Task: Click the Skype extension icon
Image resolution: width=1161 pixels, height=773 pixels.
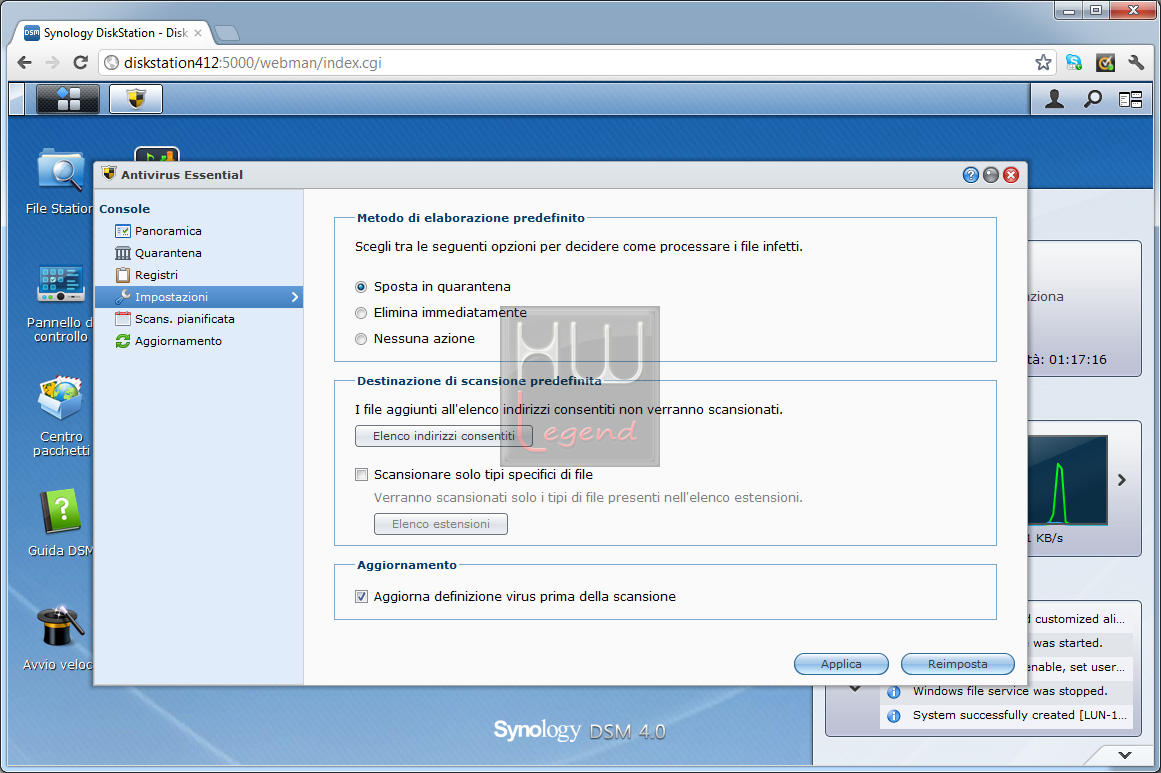Action: pyautogui.click(x=1074, y=63)
